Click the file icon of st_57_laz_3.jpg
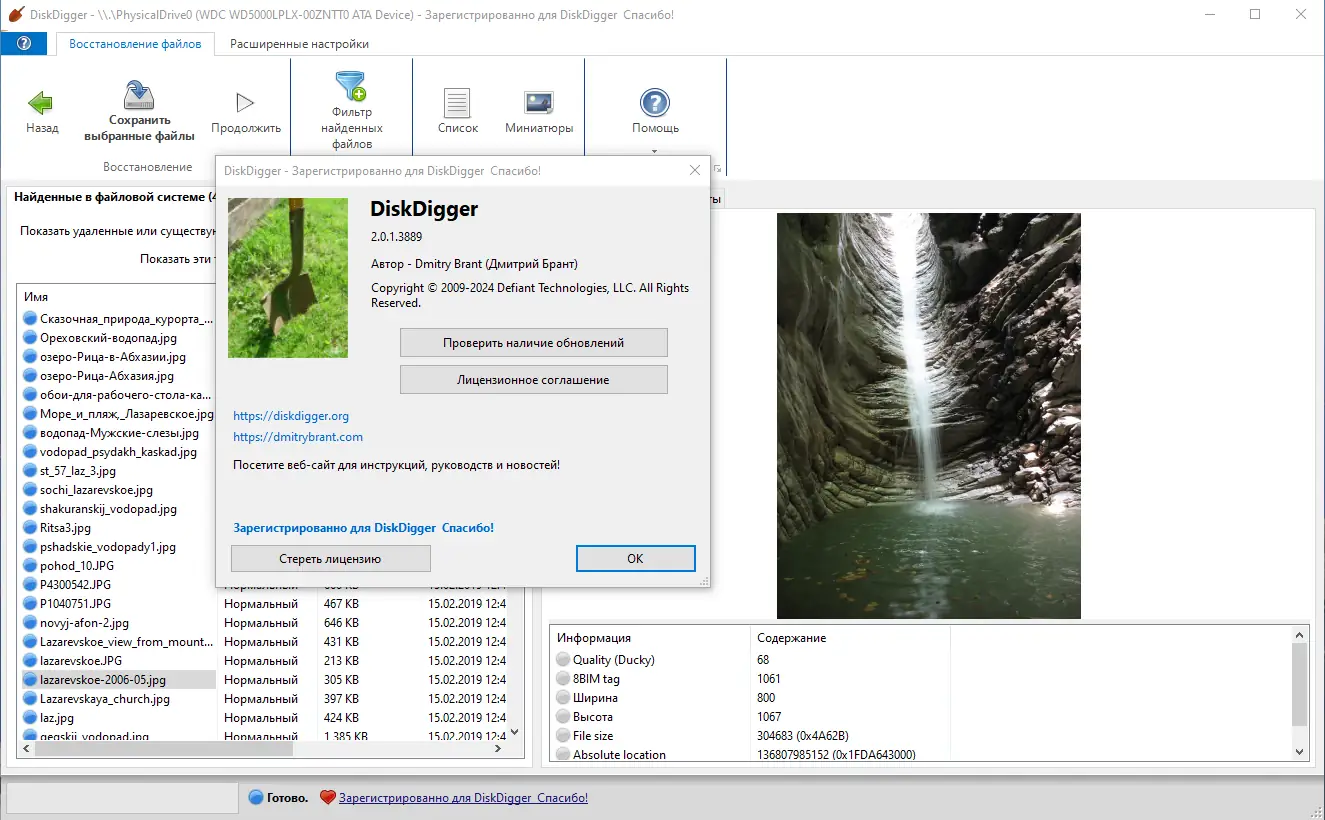The width and height of the screenshot is (1325, 820). click(30, 471)
